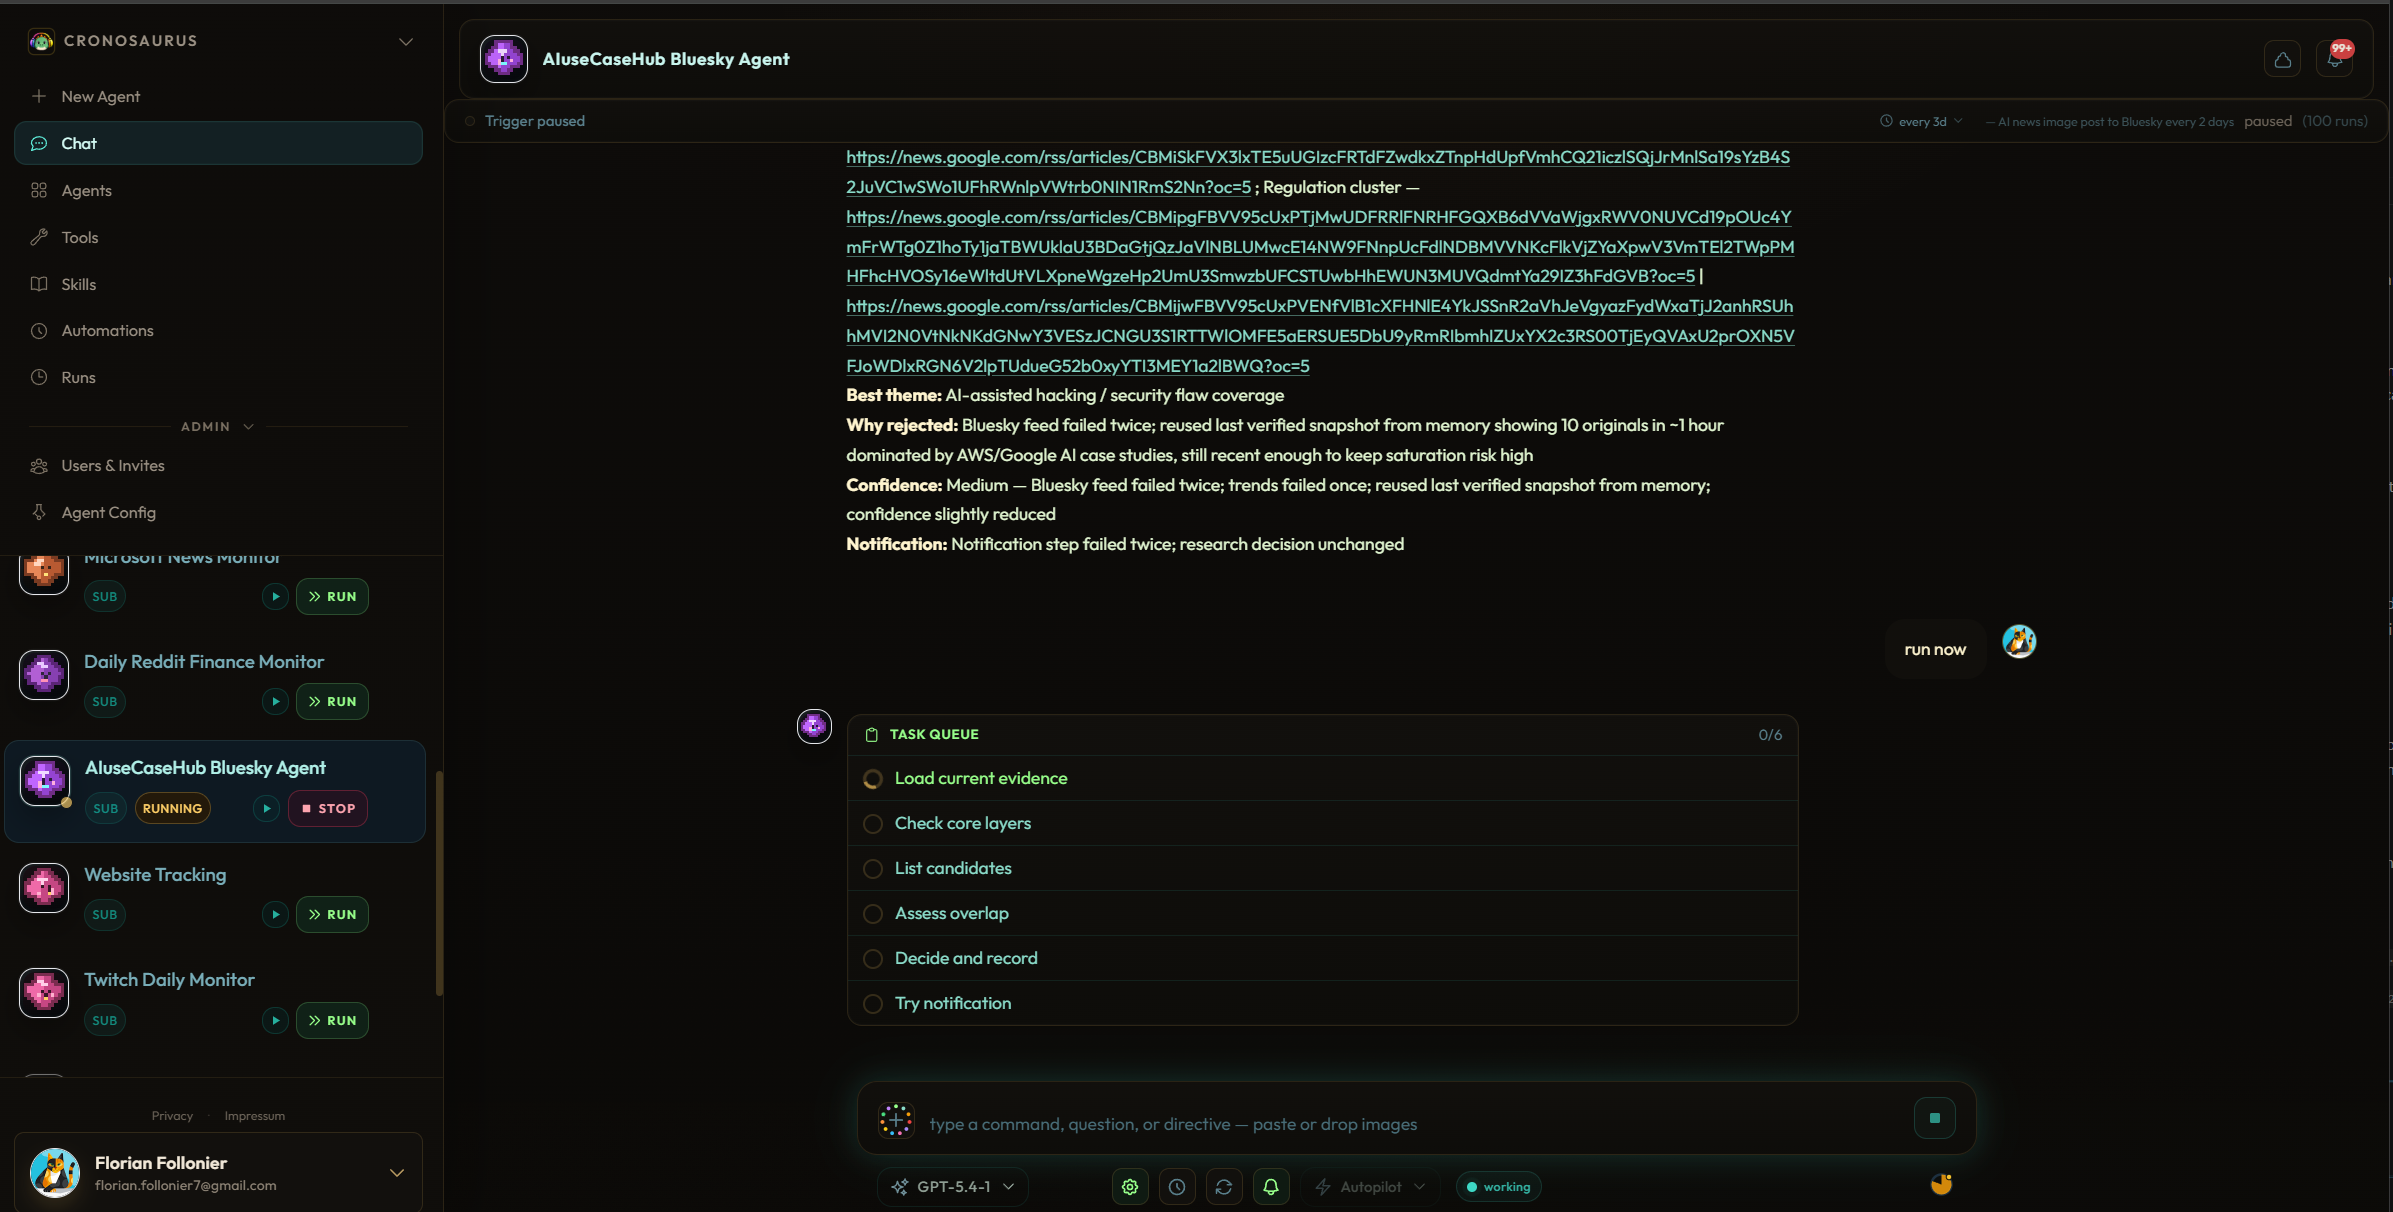Click the clock history icon below input

click(1177, 1187)
